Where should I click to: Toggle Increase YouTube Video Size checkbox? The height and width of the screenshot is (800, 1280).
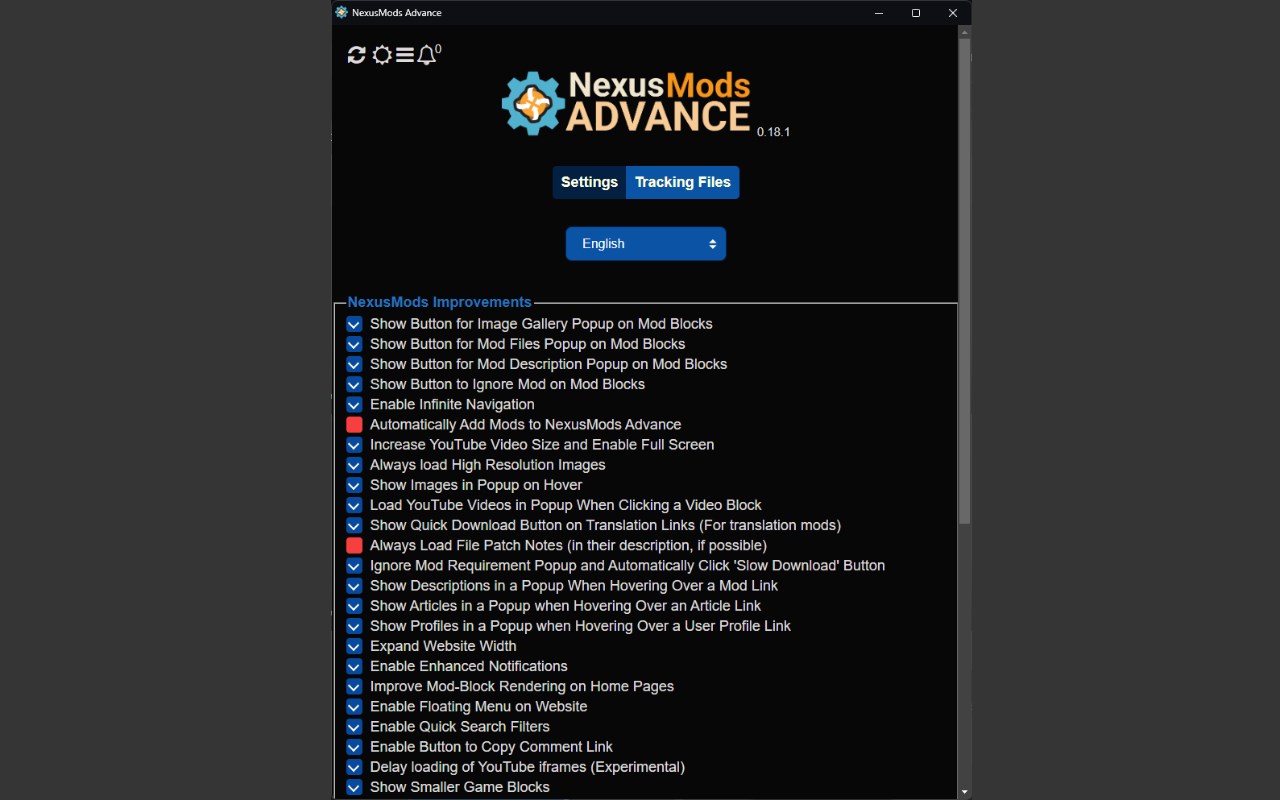coord(354,445)
